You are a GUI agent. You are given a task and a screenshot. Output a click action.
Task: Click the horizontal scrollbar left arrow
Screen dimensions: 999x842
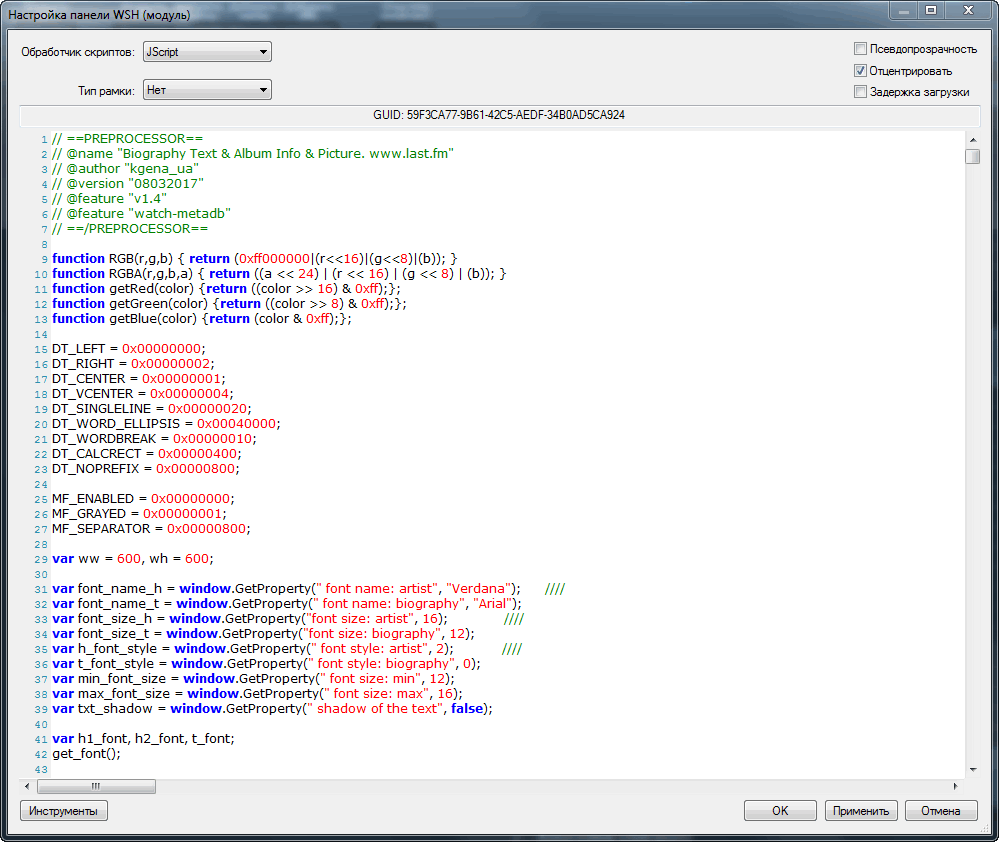[x=27, y=786]
